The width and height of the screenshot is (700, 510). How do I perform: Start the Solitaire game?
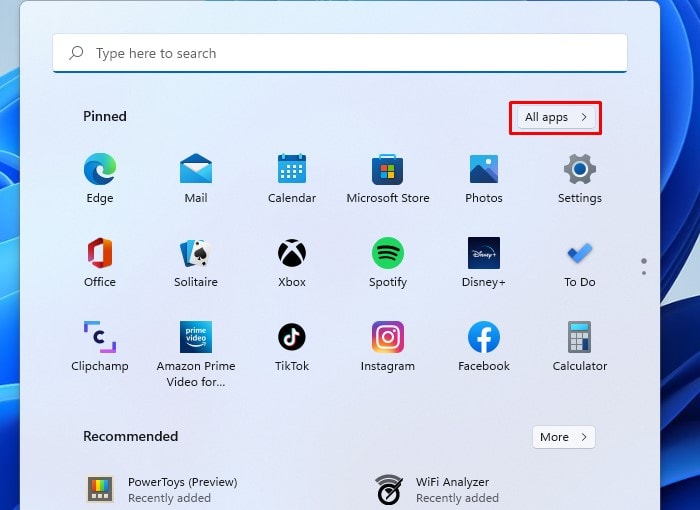pyautogui.click(x=196, y=262)
